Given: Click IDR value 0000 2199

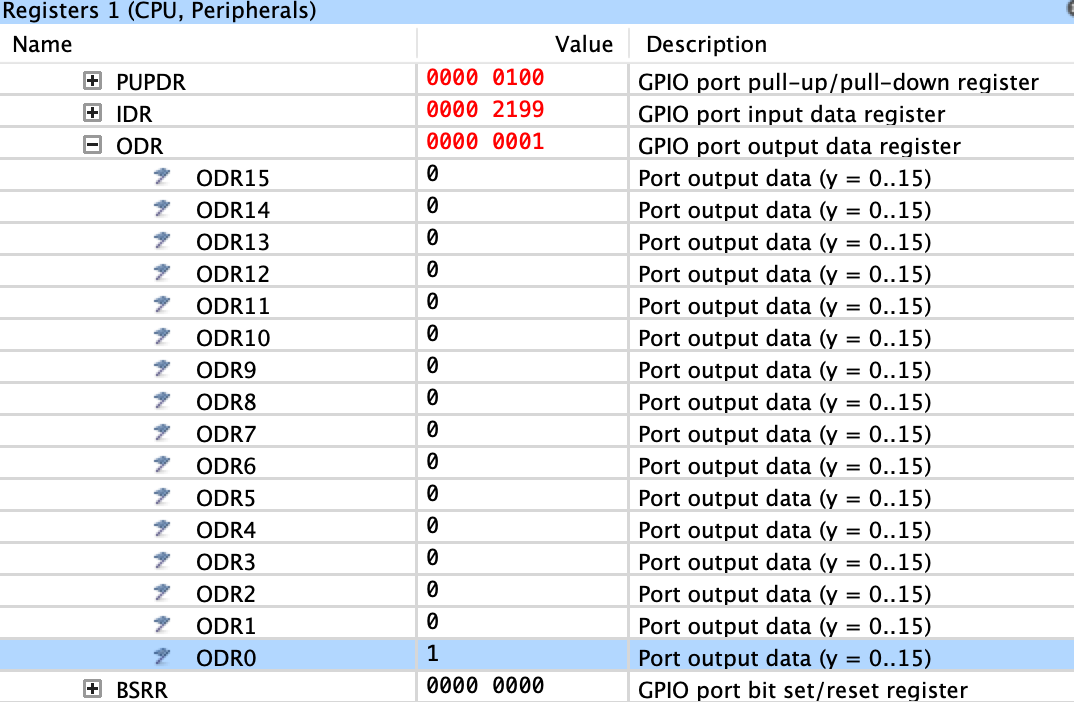Looking at the screenshot, I should (x=485, y=110).
